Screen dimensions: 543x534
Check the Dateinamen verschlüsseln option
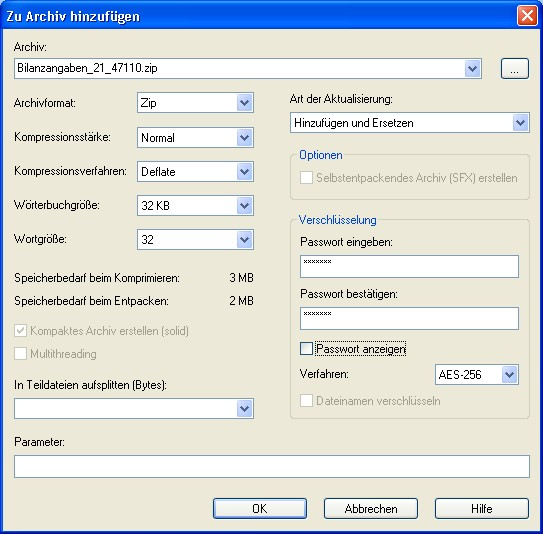click(306, 401)
